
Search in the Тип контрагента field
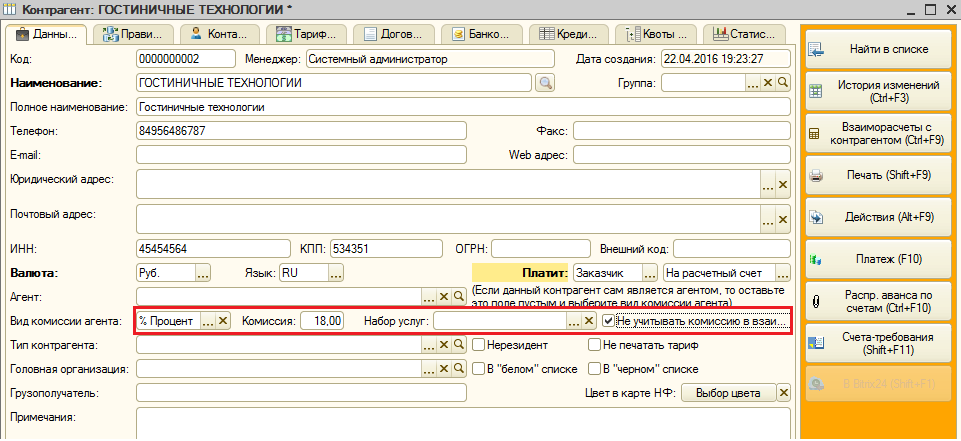pyautogui.click(x=459, y=345)
